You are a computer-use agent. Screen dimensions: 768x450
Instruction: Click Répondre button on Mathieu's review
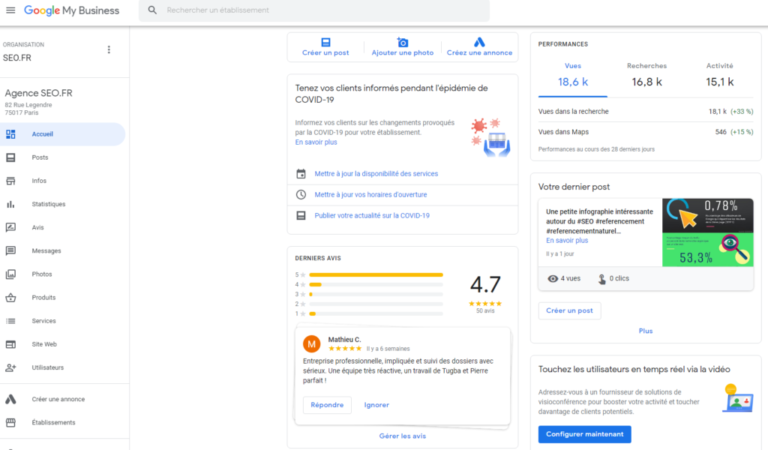coord(327,405)
